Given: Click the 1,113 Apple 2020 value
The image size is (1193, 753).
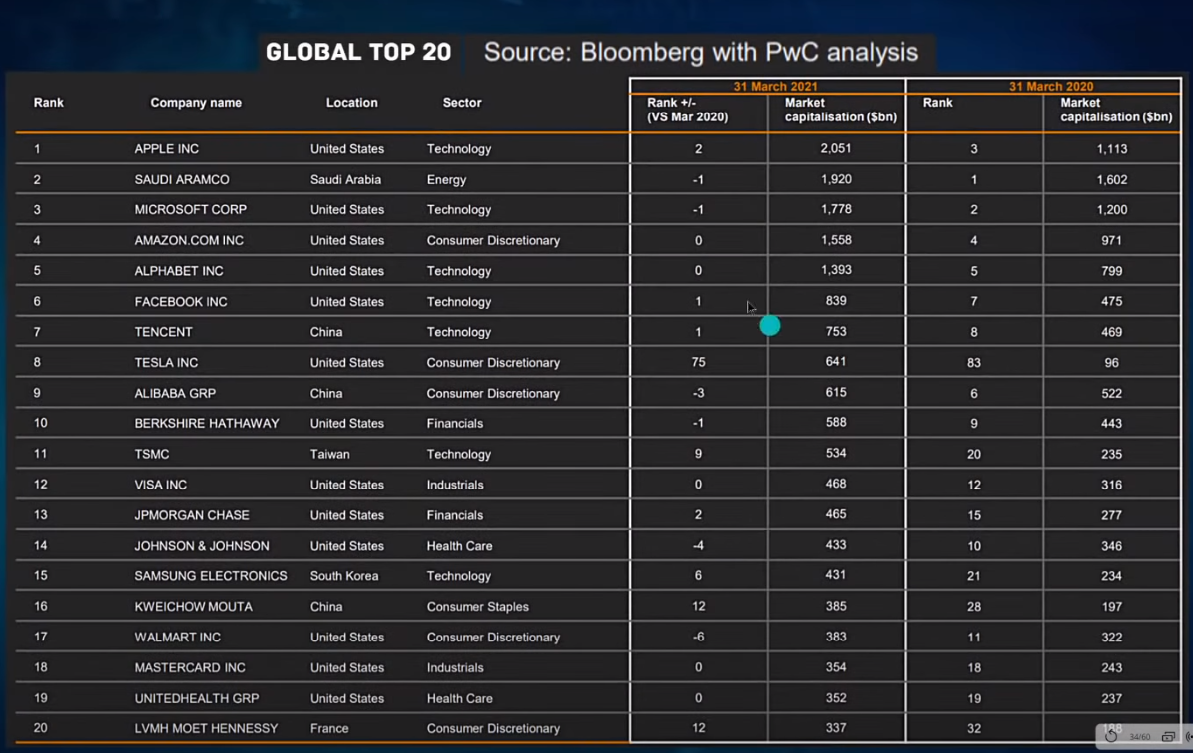Looking at the screenshot, I should coord(1112,149).
